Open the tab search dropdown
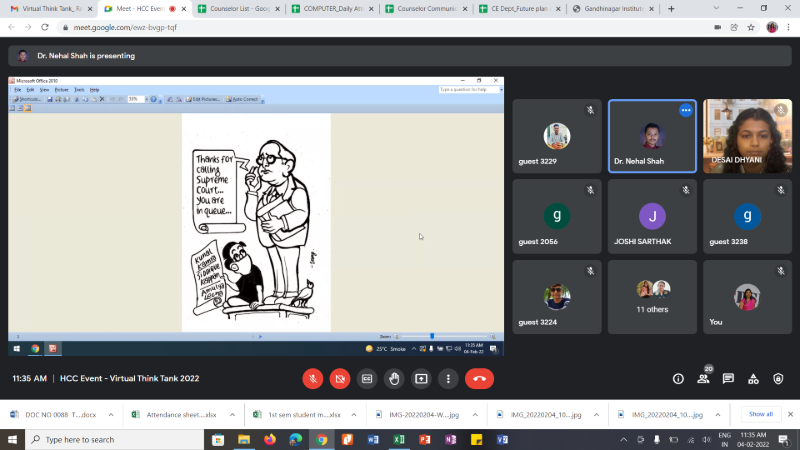The width and height of the screenshot is (800, 450). point(716,8)
